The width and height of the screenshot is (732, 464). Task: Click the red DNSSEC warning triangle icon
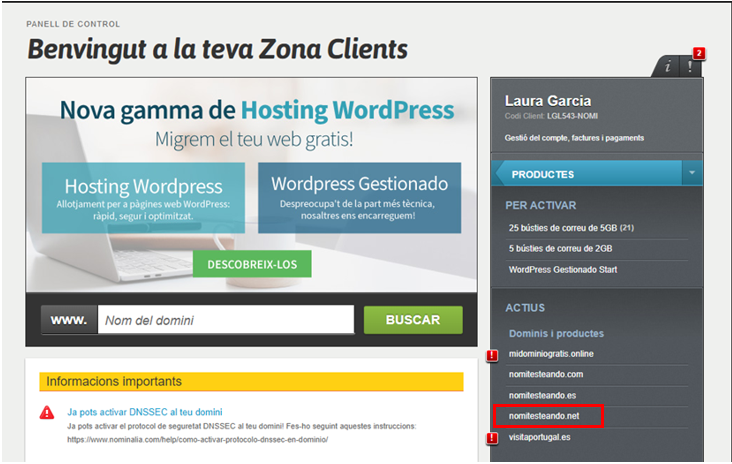click(47, 412)
